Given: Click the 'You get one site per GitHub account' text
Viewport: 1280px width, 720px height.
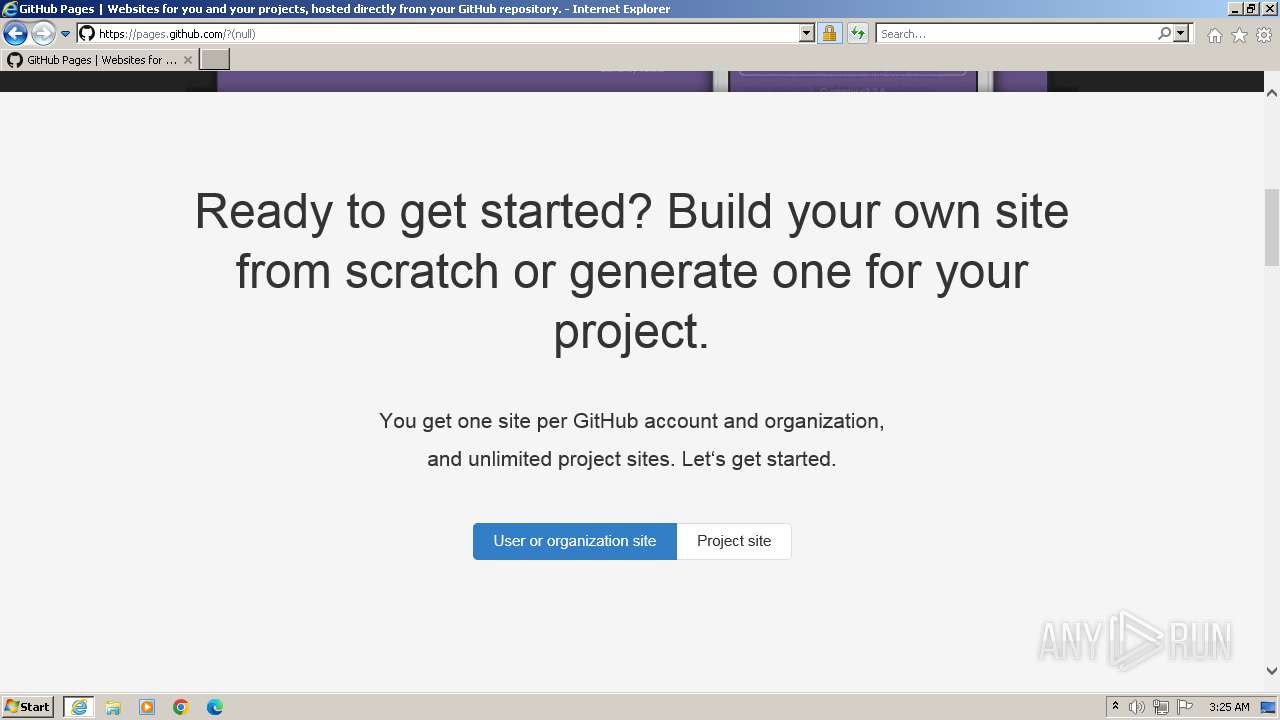Looking at the screenshot, I should click(x=632, y=421).
